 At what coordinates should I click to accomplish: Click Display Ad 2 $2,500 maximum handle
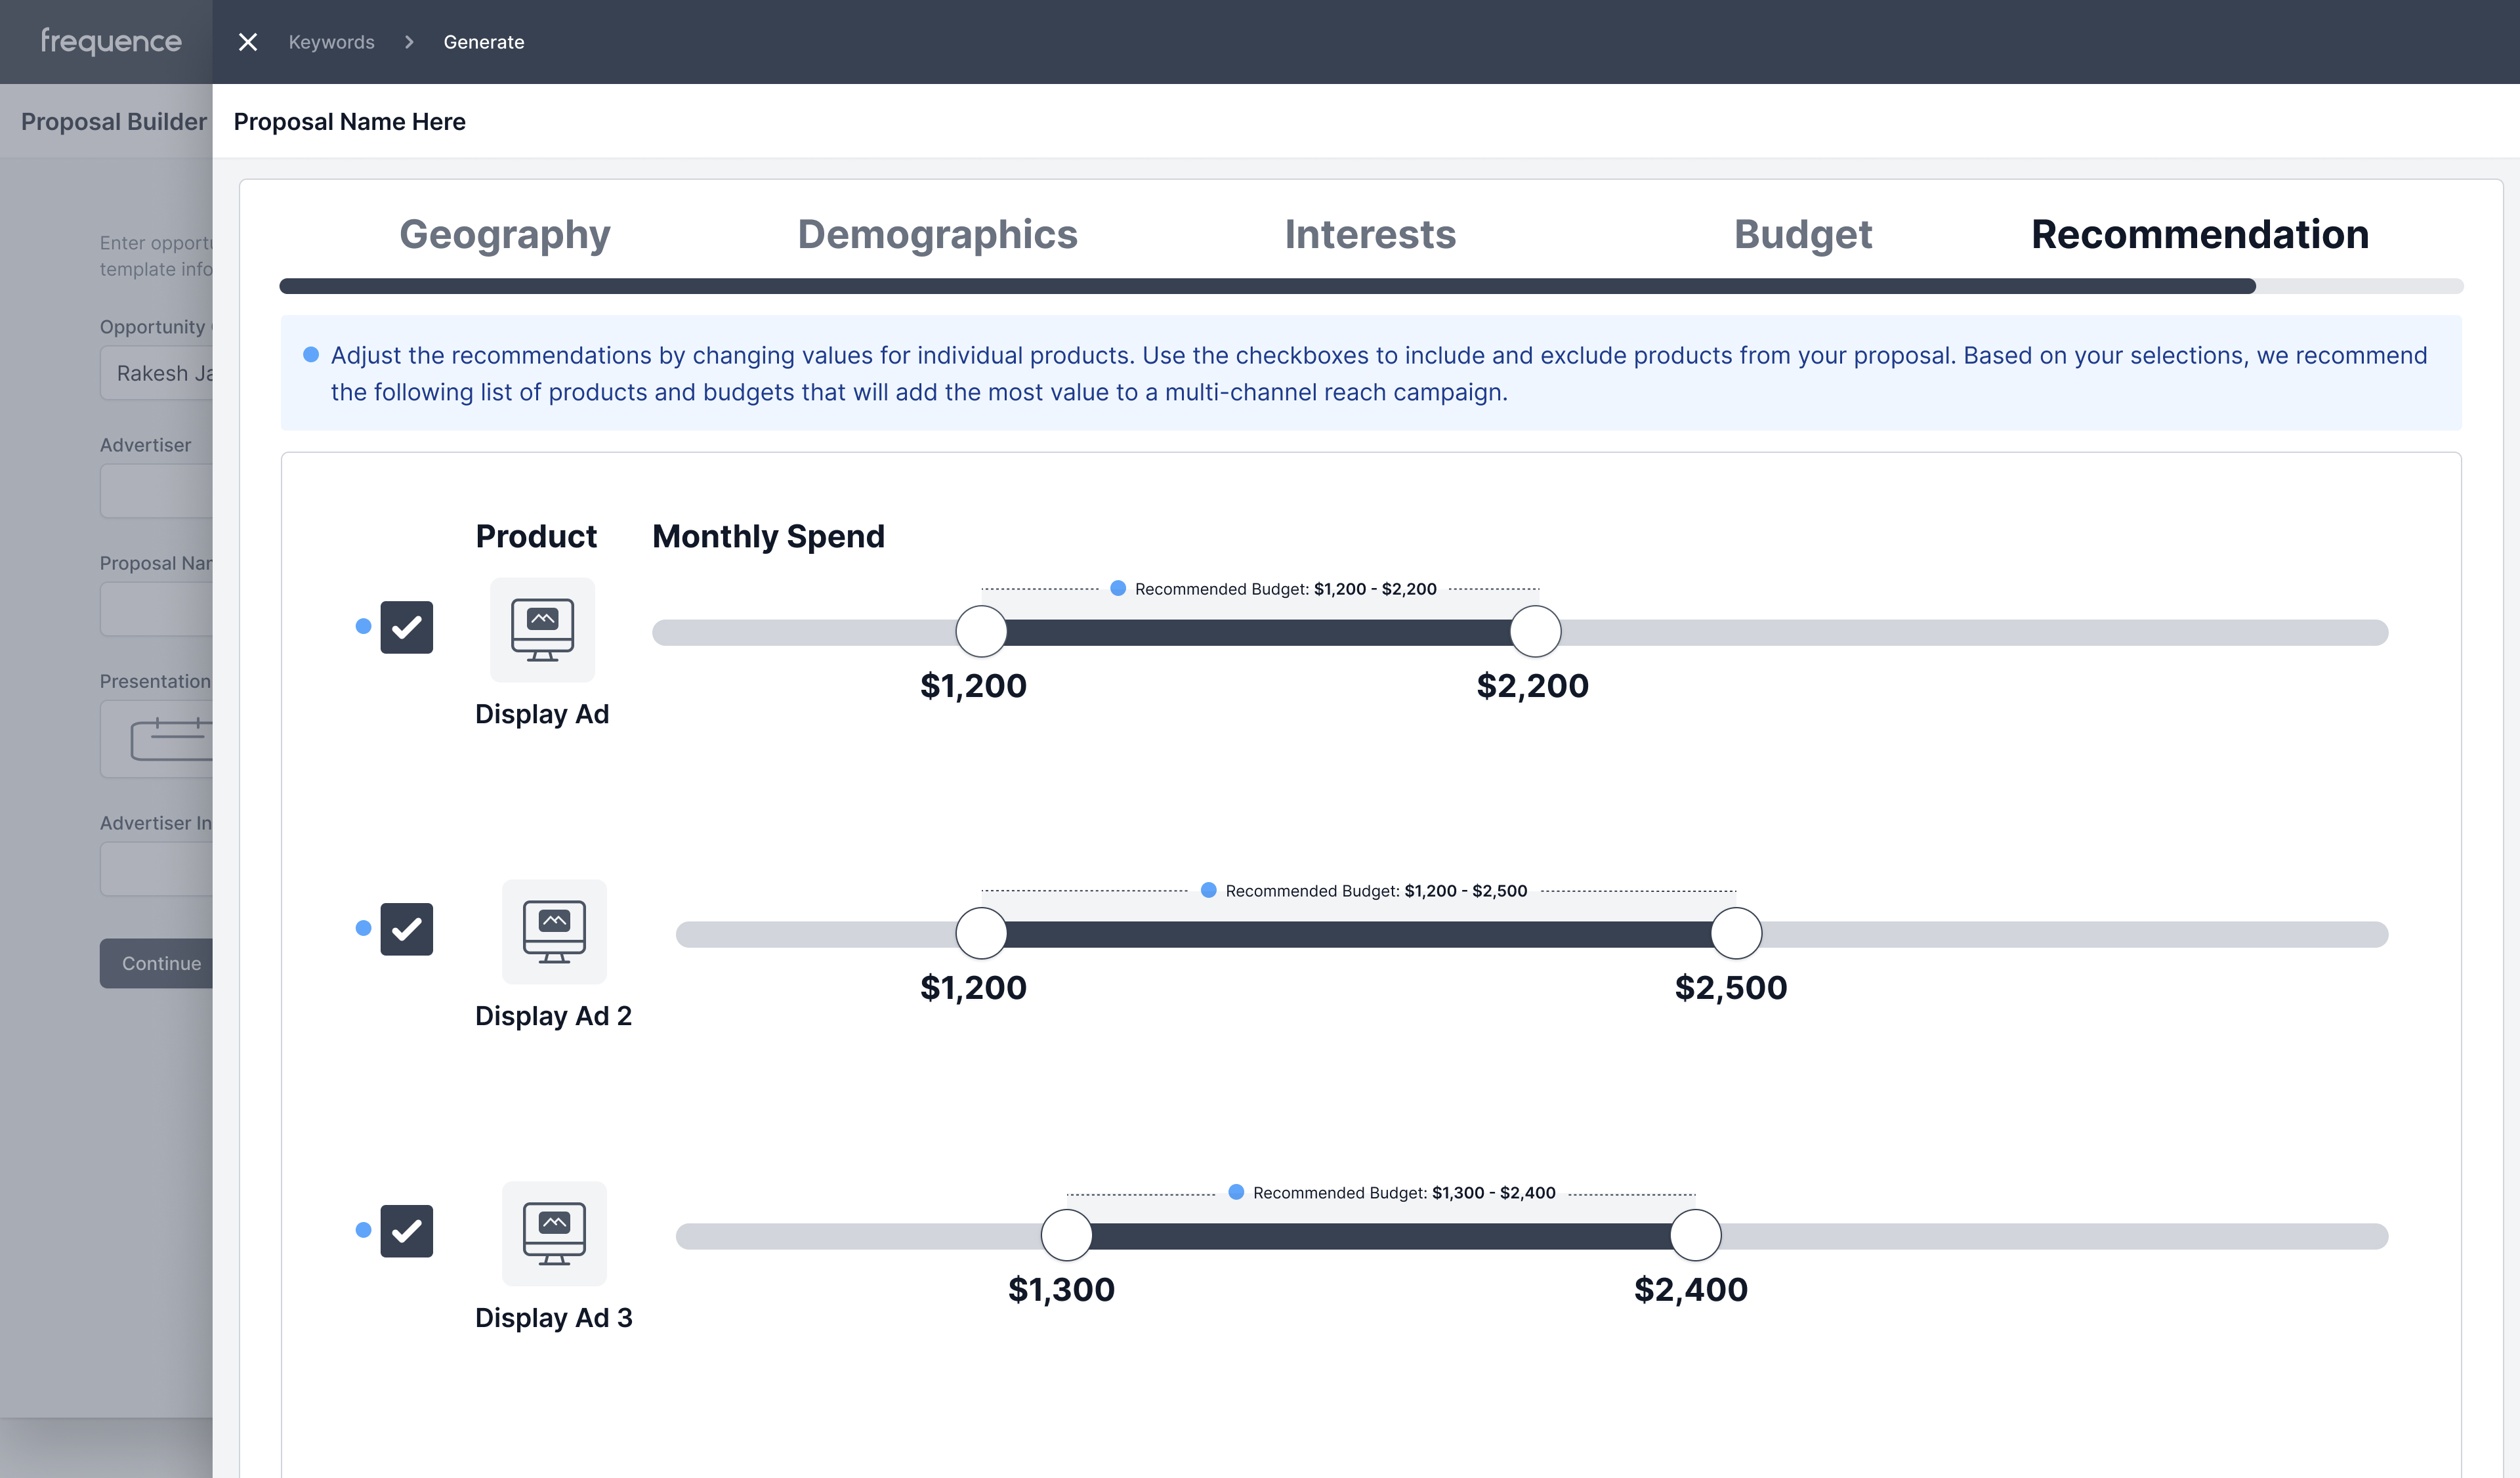1736,934
